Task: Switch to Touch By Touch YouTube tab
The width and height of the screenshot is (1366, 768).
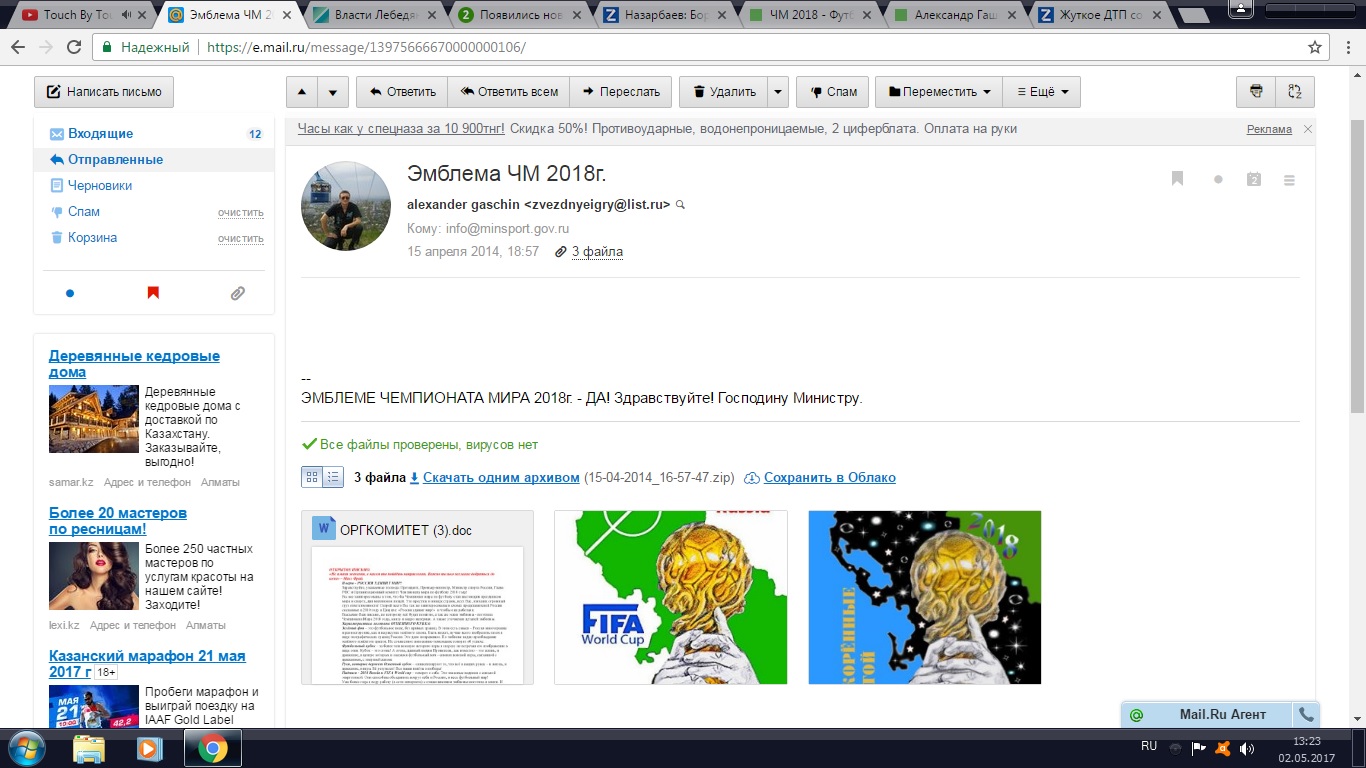Action: (80, 15)
